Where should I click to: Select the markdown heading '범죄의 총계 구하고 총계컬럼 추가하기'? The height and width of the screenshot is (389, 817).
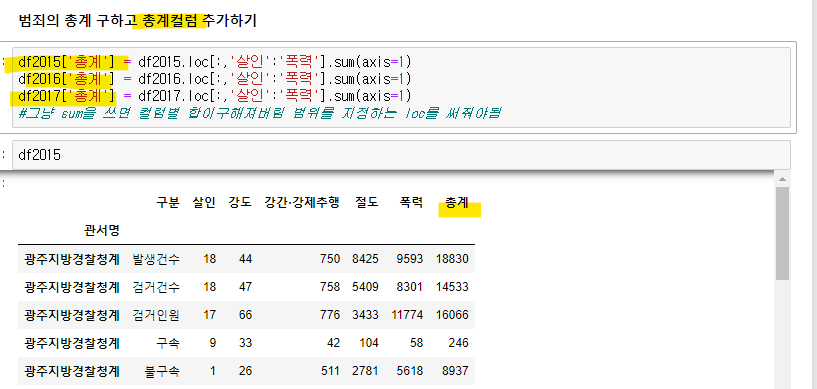pos(137,21)
